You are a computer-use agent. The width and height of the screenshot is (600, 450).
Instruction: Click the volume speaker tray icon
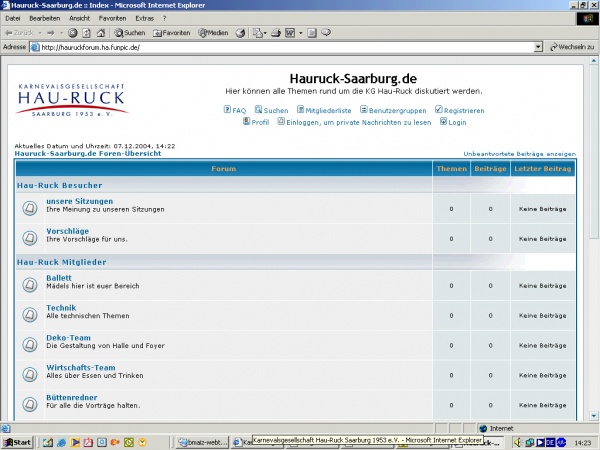click(518, 442)
